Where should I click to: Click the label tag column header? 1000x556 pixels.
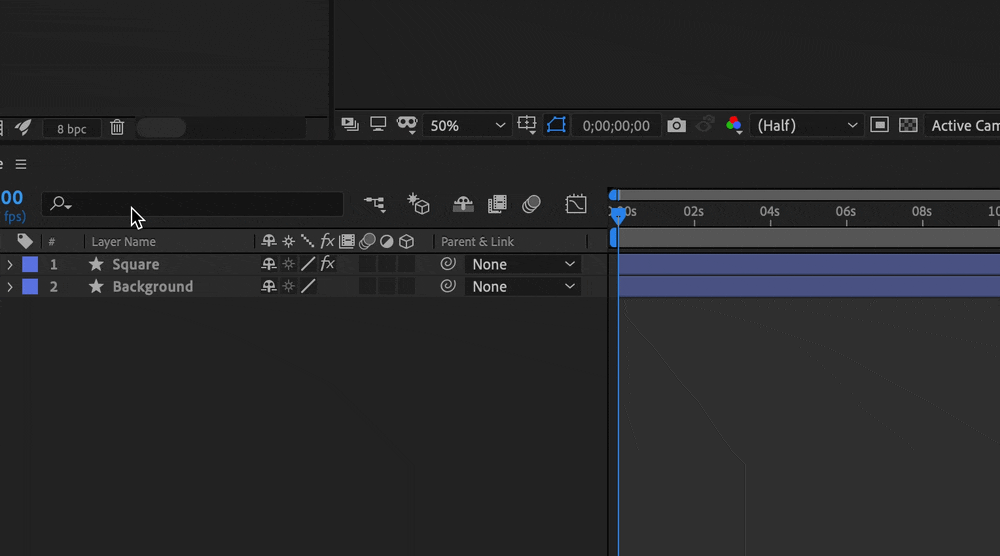[x=25, y=241]
